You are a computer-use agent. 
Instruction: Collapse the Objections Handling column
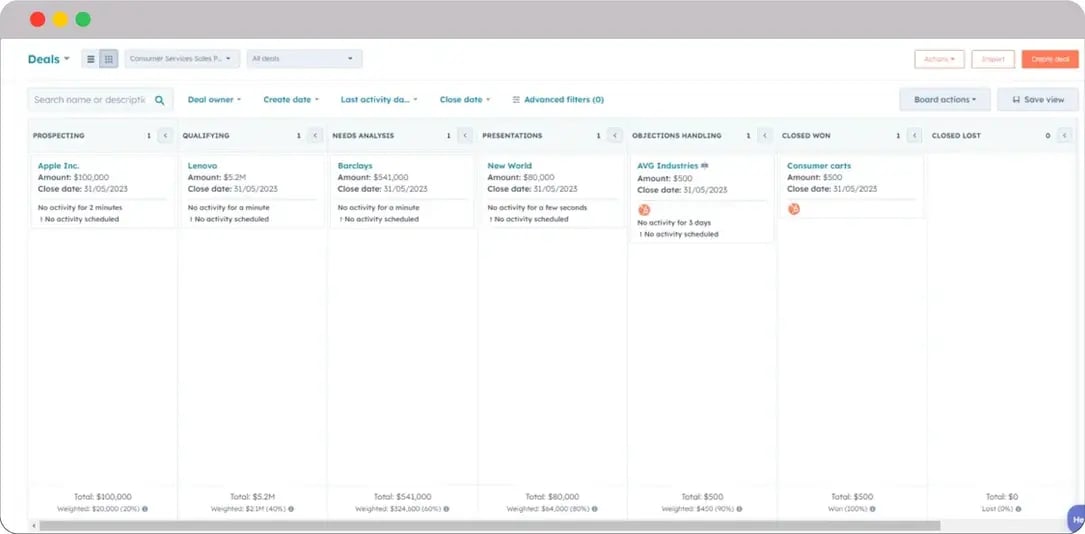click(765, 136)
